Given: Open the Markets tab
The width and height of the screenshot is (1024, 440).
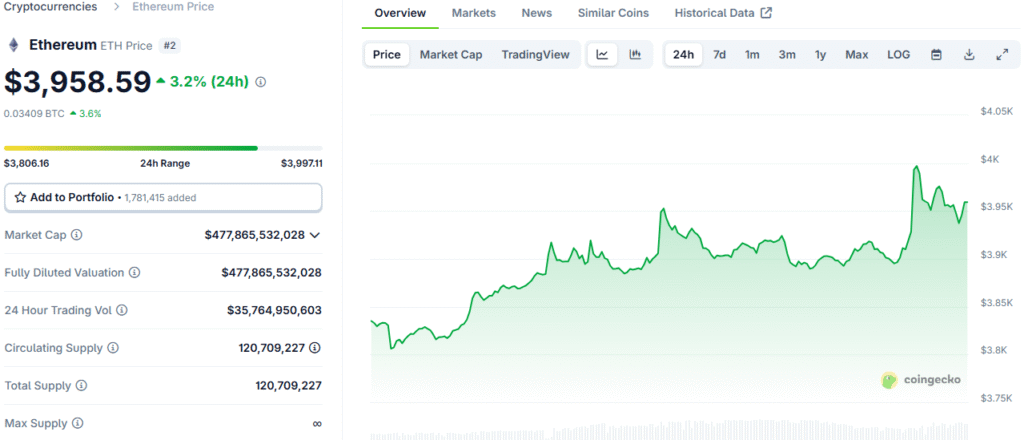Looking at the screenshot, I should pyautogui.click(x=473, y=13).
